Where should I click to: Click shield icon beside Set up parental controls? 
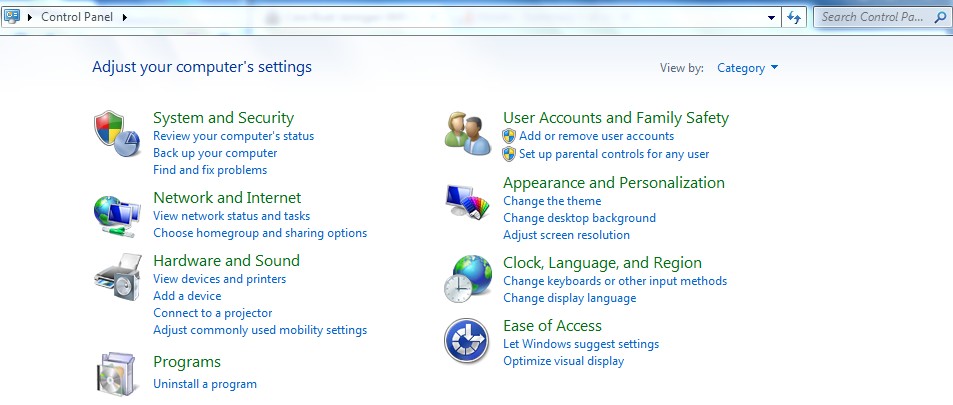(509, 154)
